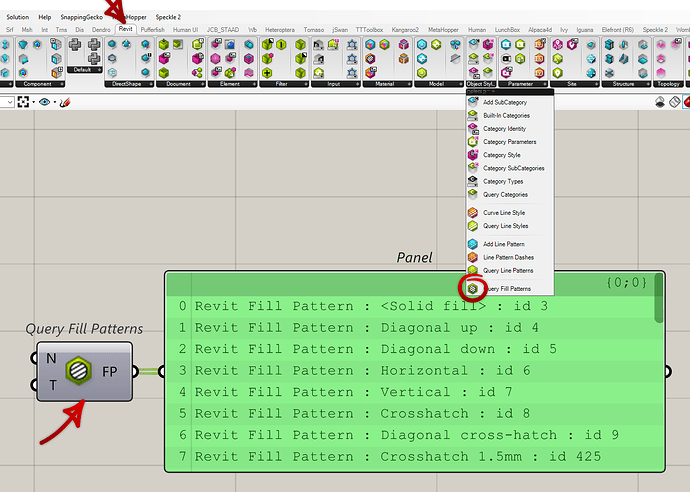Screen dimensions: 690x492
Task: Select the hatched black hexagon icon in Material panel
Action: (371, 59)
